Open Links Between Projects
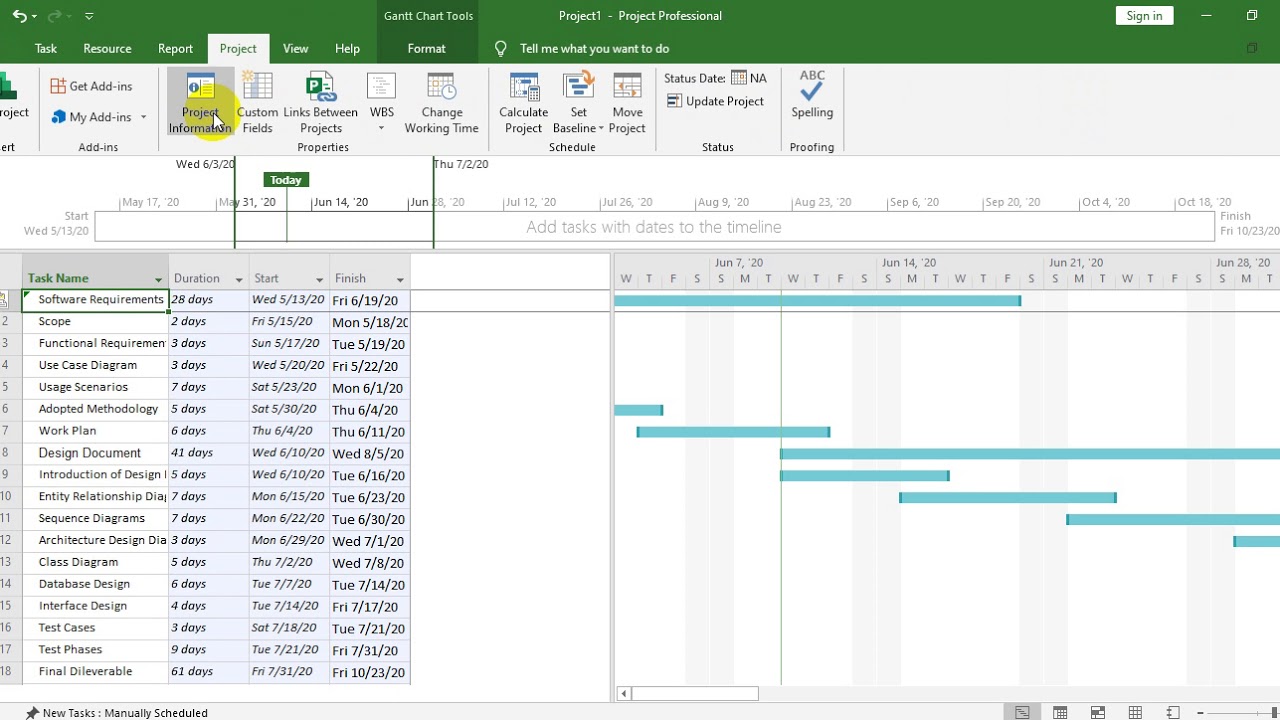The height and width of the screenshot is (720, 1280). click(x=320, y=103)
